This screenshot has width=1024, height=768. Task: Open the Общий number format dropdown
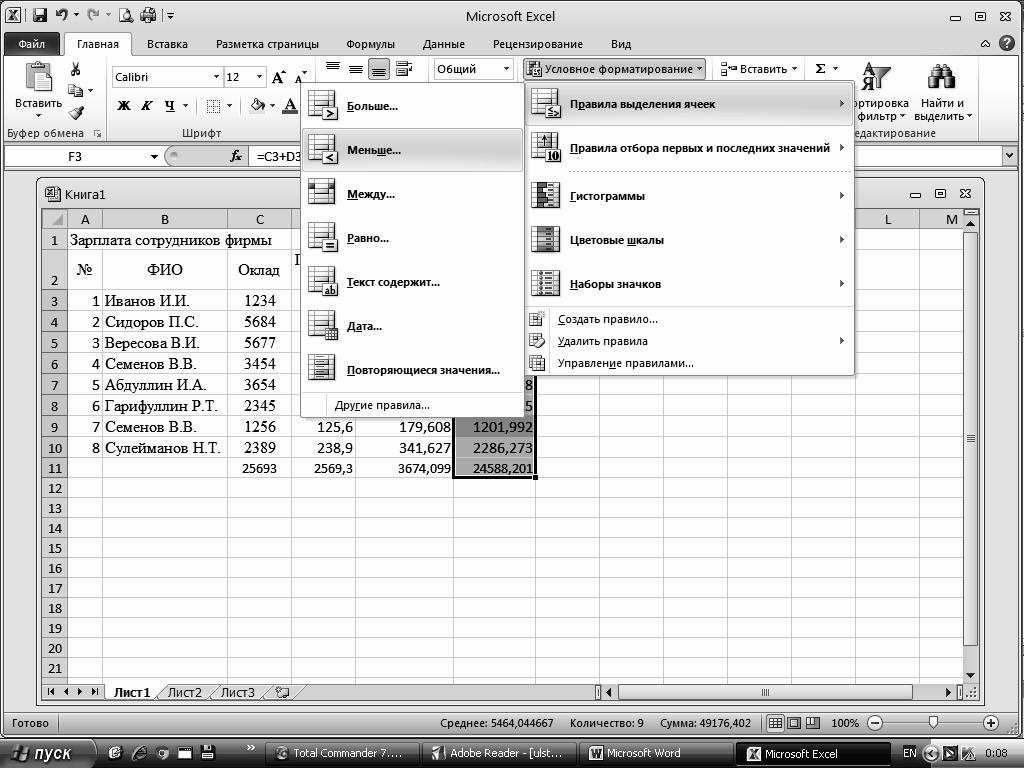(506, 69)
